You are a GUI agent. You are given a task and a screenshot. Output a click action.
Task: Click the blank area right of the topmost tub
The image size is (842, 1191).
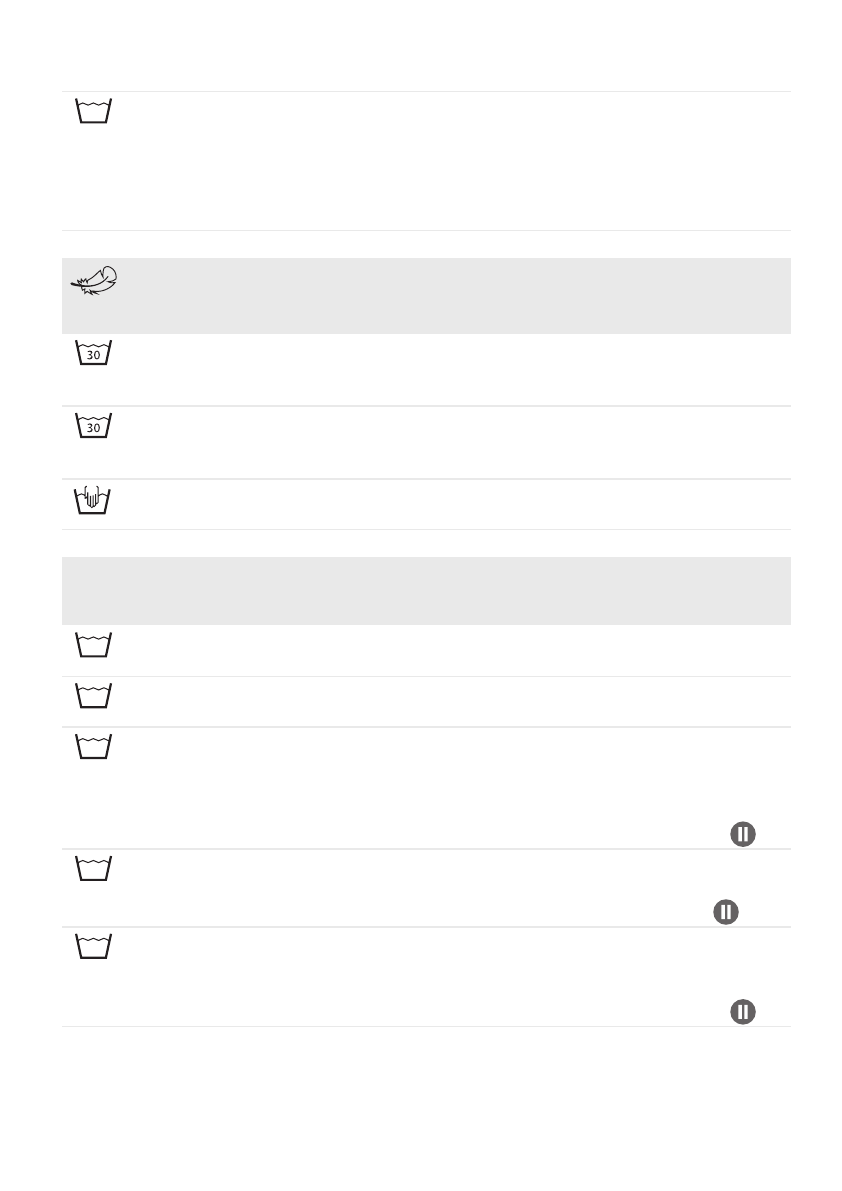[x=450, y=160]
